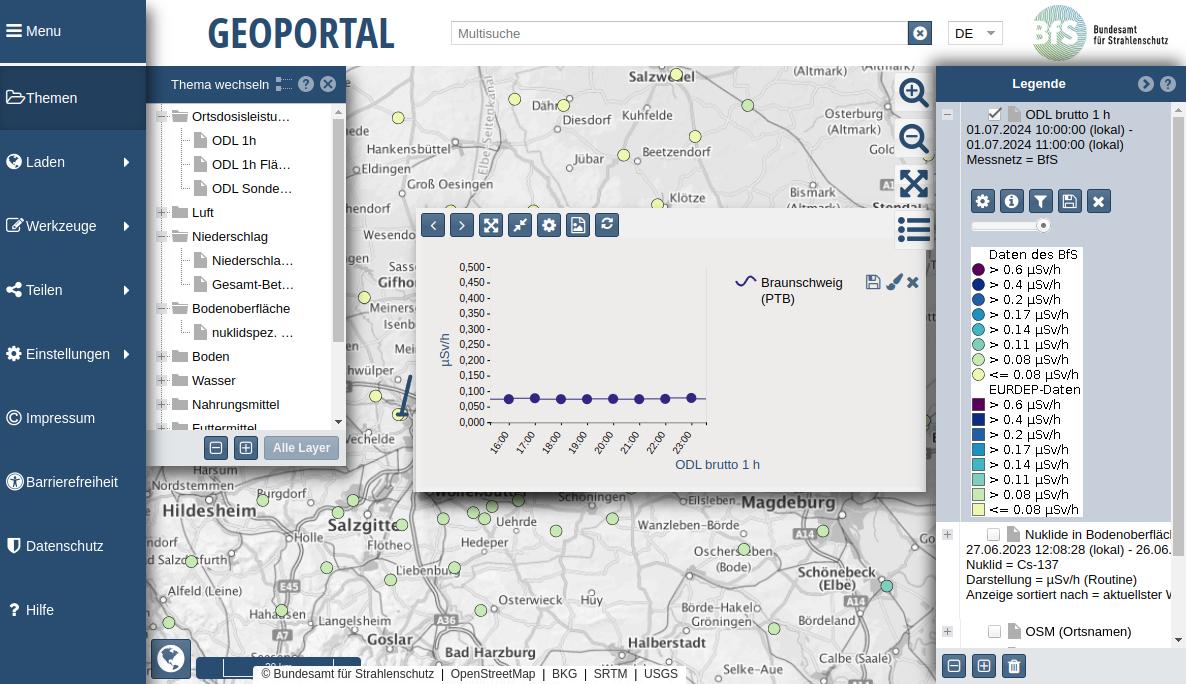Click the map zoom-in magnifier icon
The width and height of the screenshot is (1186, 684).
913,92
